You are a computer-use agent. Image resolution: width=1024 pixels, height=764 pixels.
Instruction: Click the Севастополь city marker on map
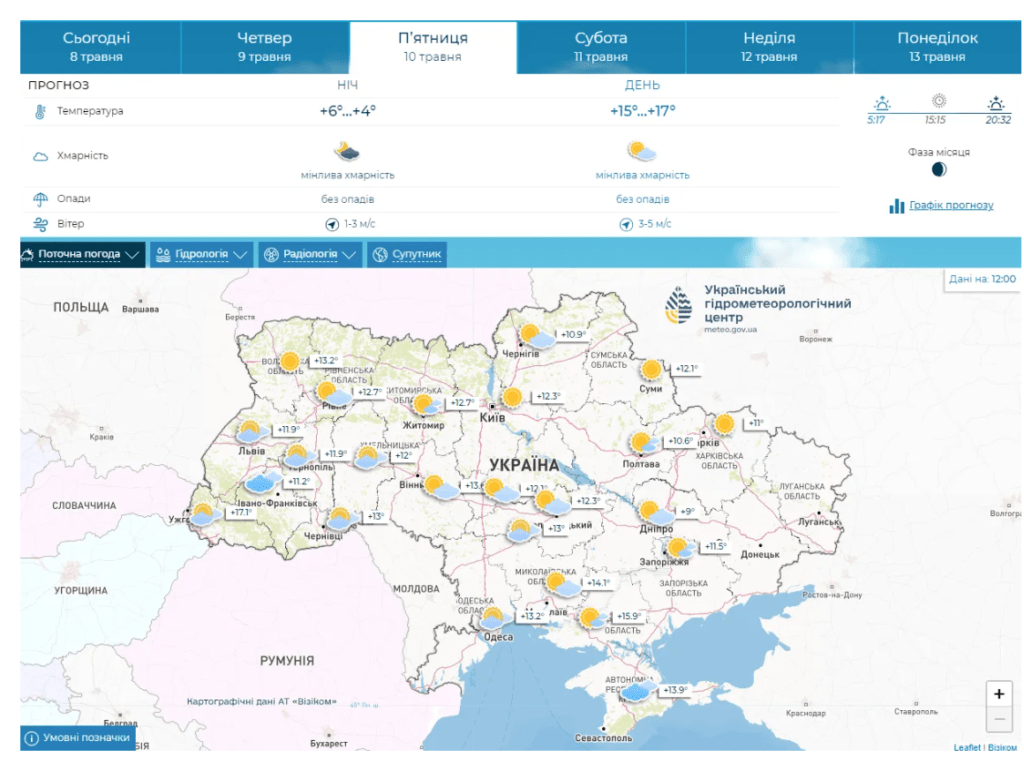(604, 728)
